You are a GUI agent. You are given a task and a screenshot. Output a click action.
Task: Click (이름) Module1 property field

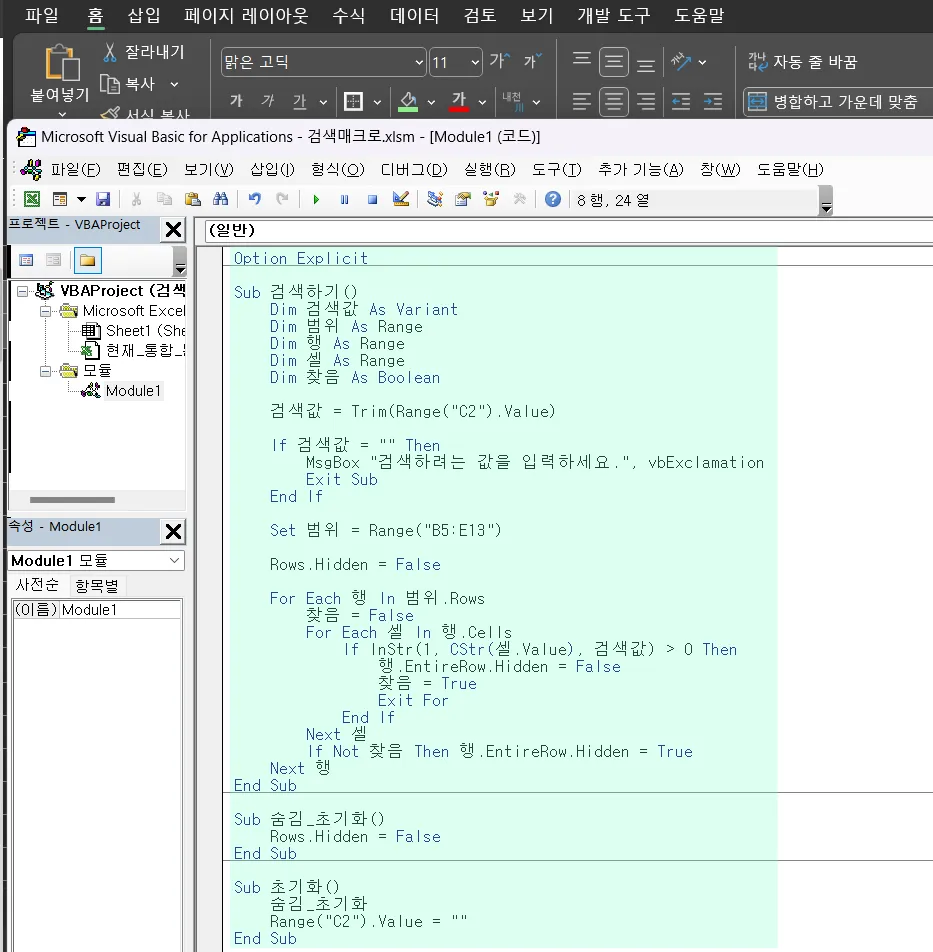(97, 610)
